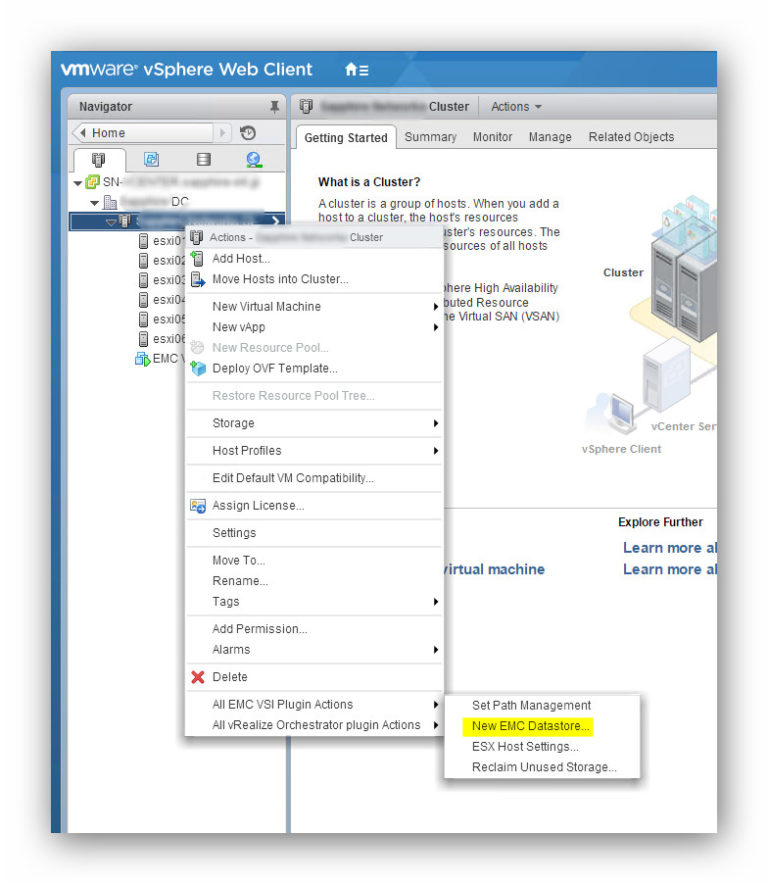This screenshot has height=884, width=768.
Task: Select the Storage navigator tab icon
Action: [x=204, y=160]
